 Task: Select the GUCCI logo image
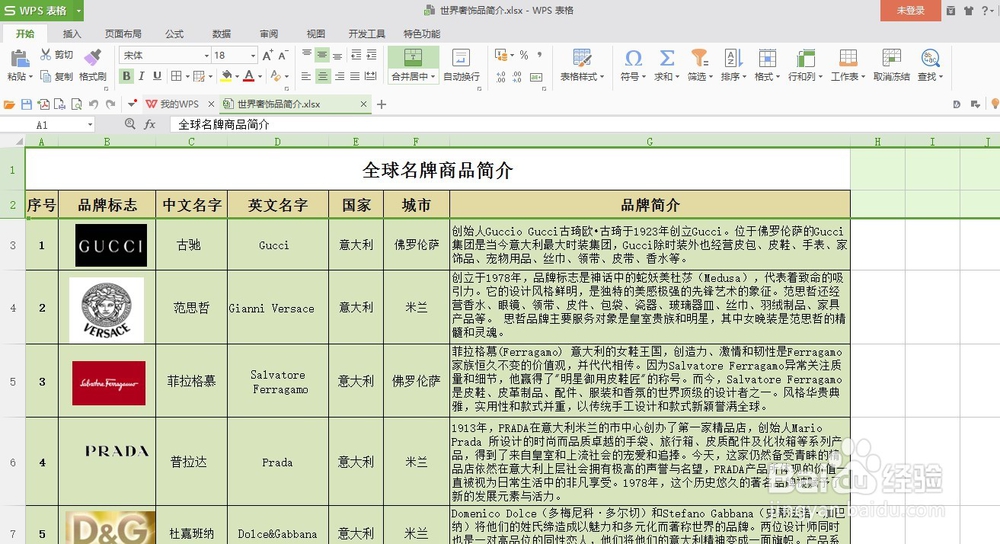pos(111,245)
